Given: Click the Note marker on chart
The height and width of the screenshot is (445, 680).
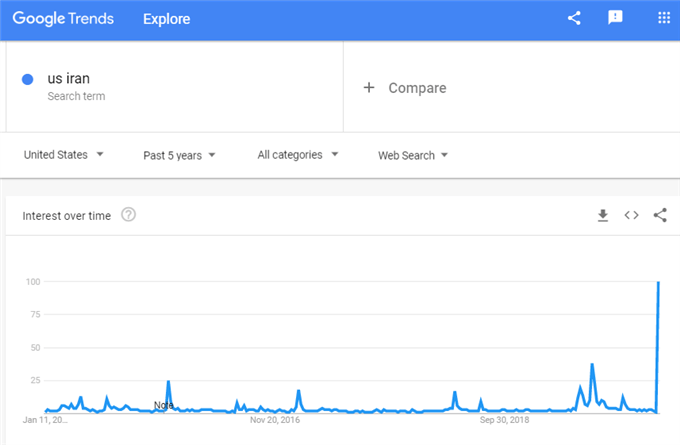Looking at the screenshot, I should click(x=164, y=405).
